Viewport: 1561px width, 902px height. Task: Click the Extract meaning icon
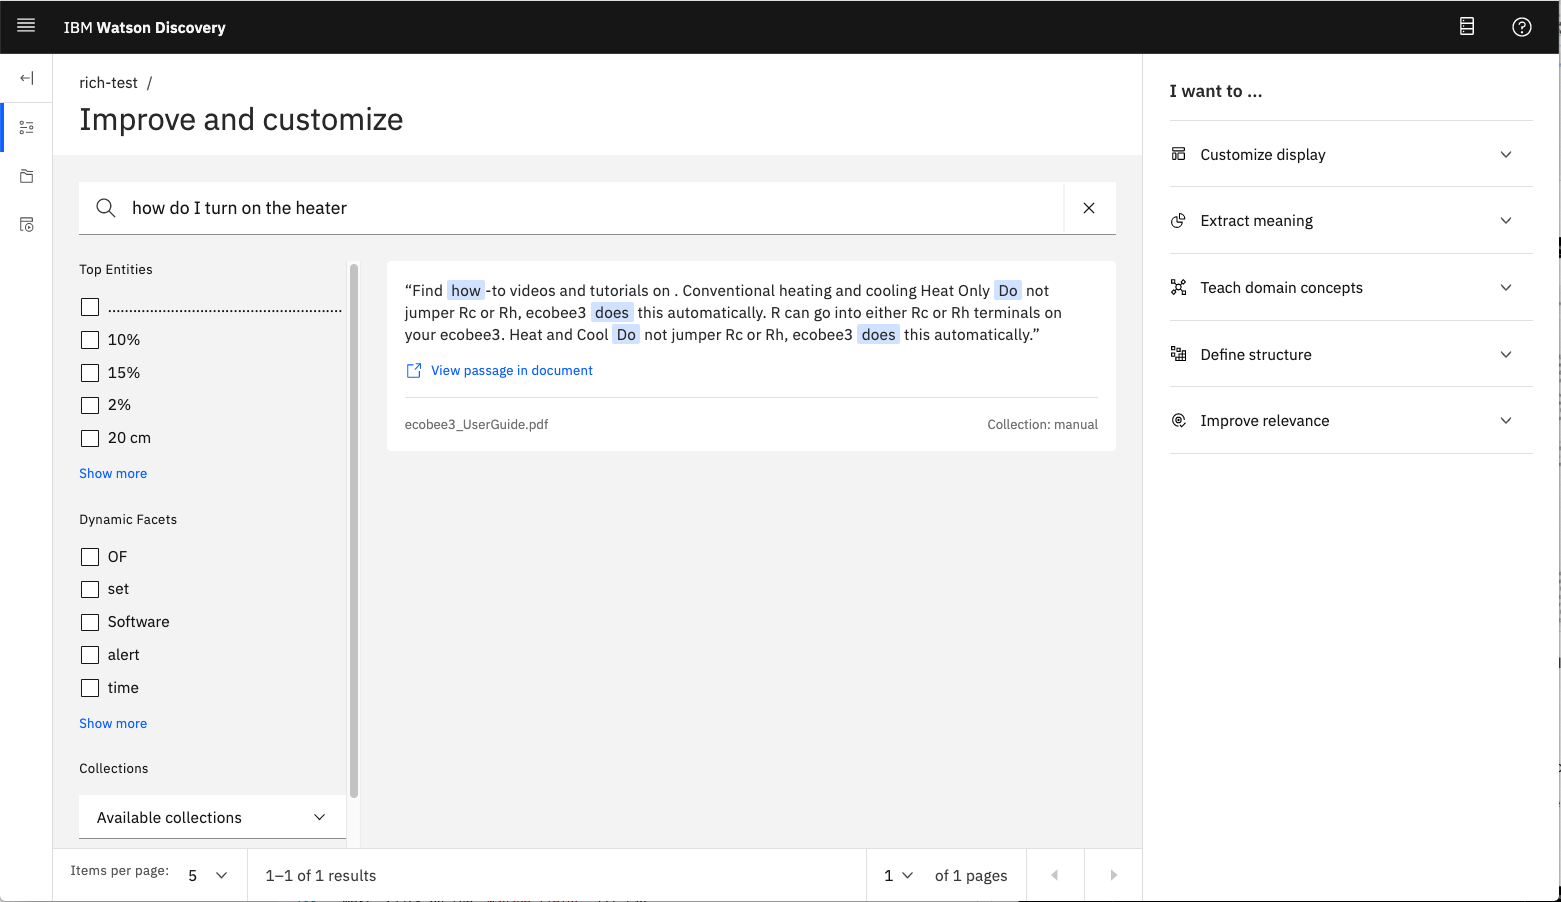pyautogui.click(x=1179, y=221)
